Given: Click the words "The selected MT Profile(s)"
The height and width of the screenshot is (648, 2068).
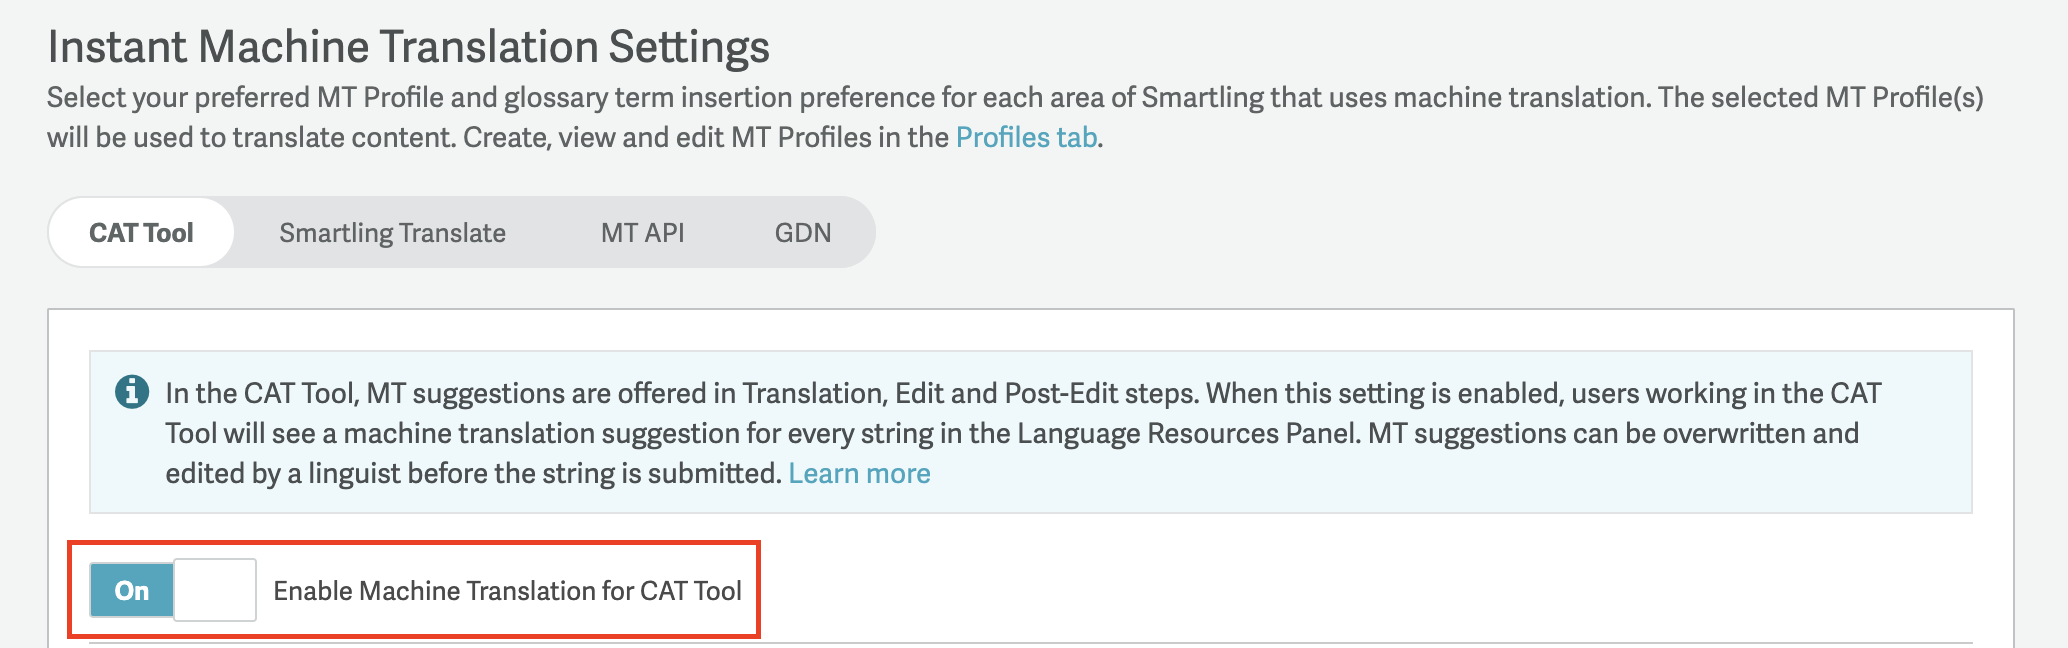Looking at the screenshot, I should click(1820, 97).
